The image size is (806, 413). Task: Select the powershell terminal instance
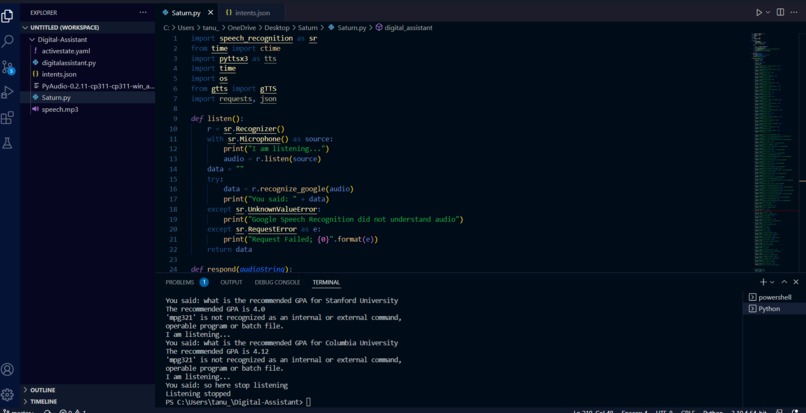[774, 297]
